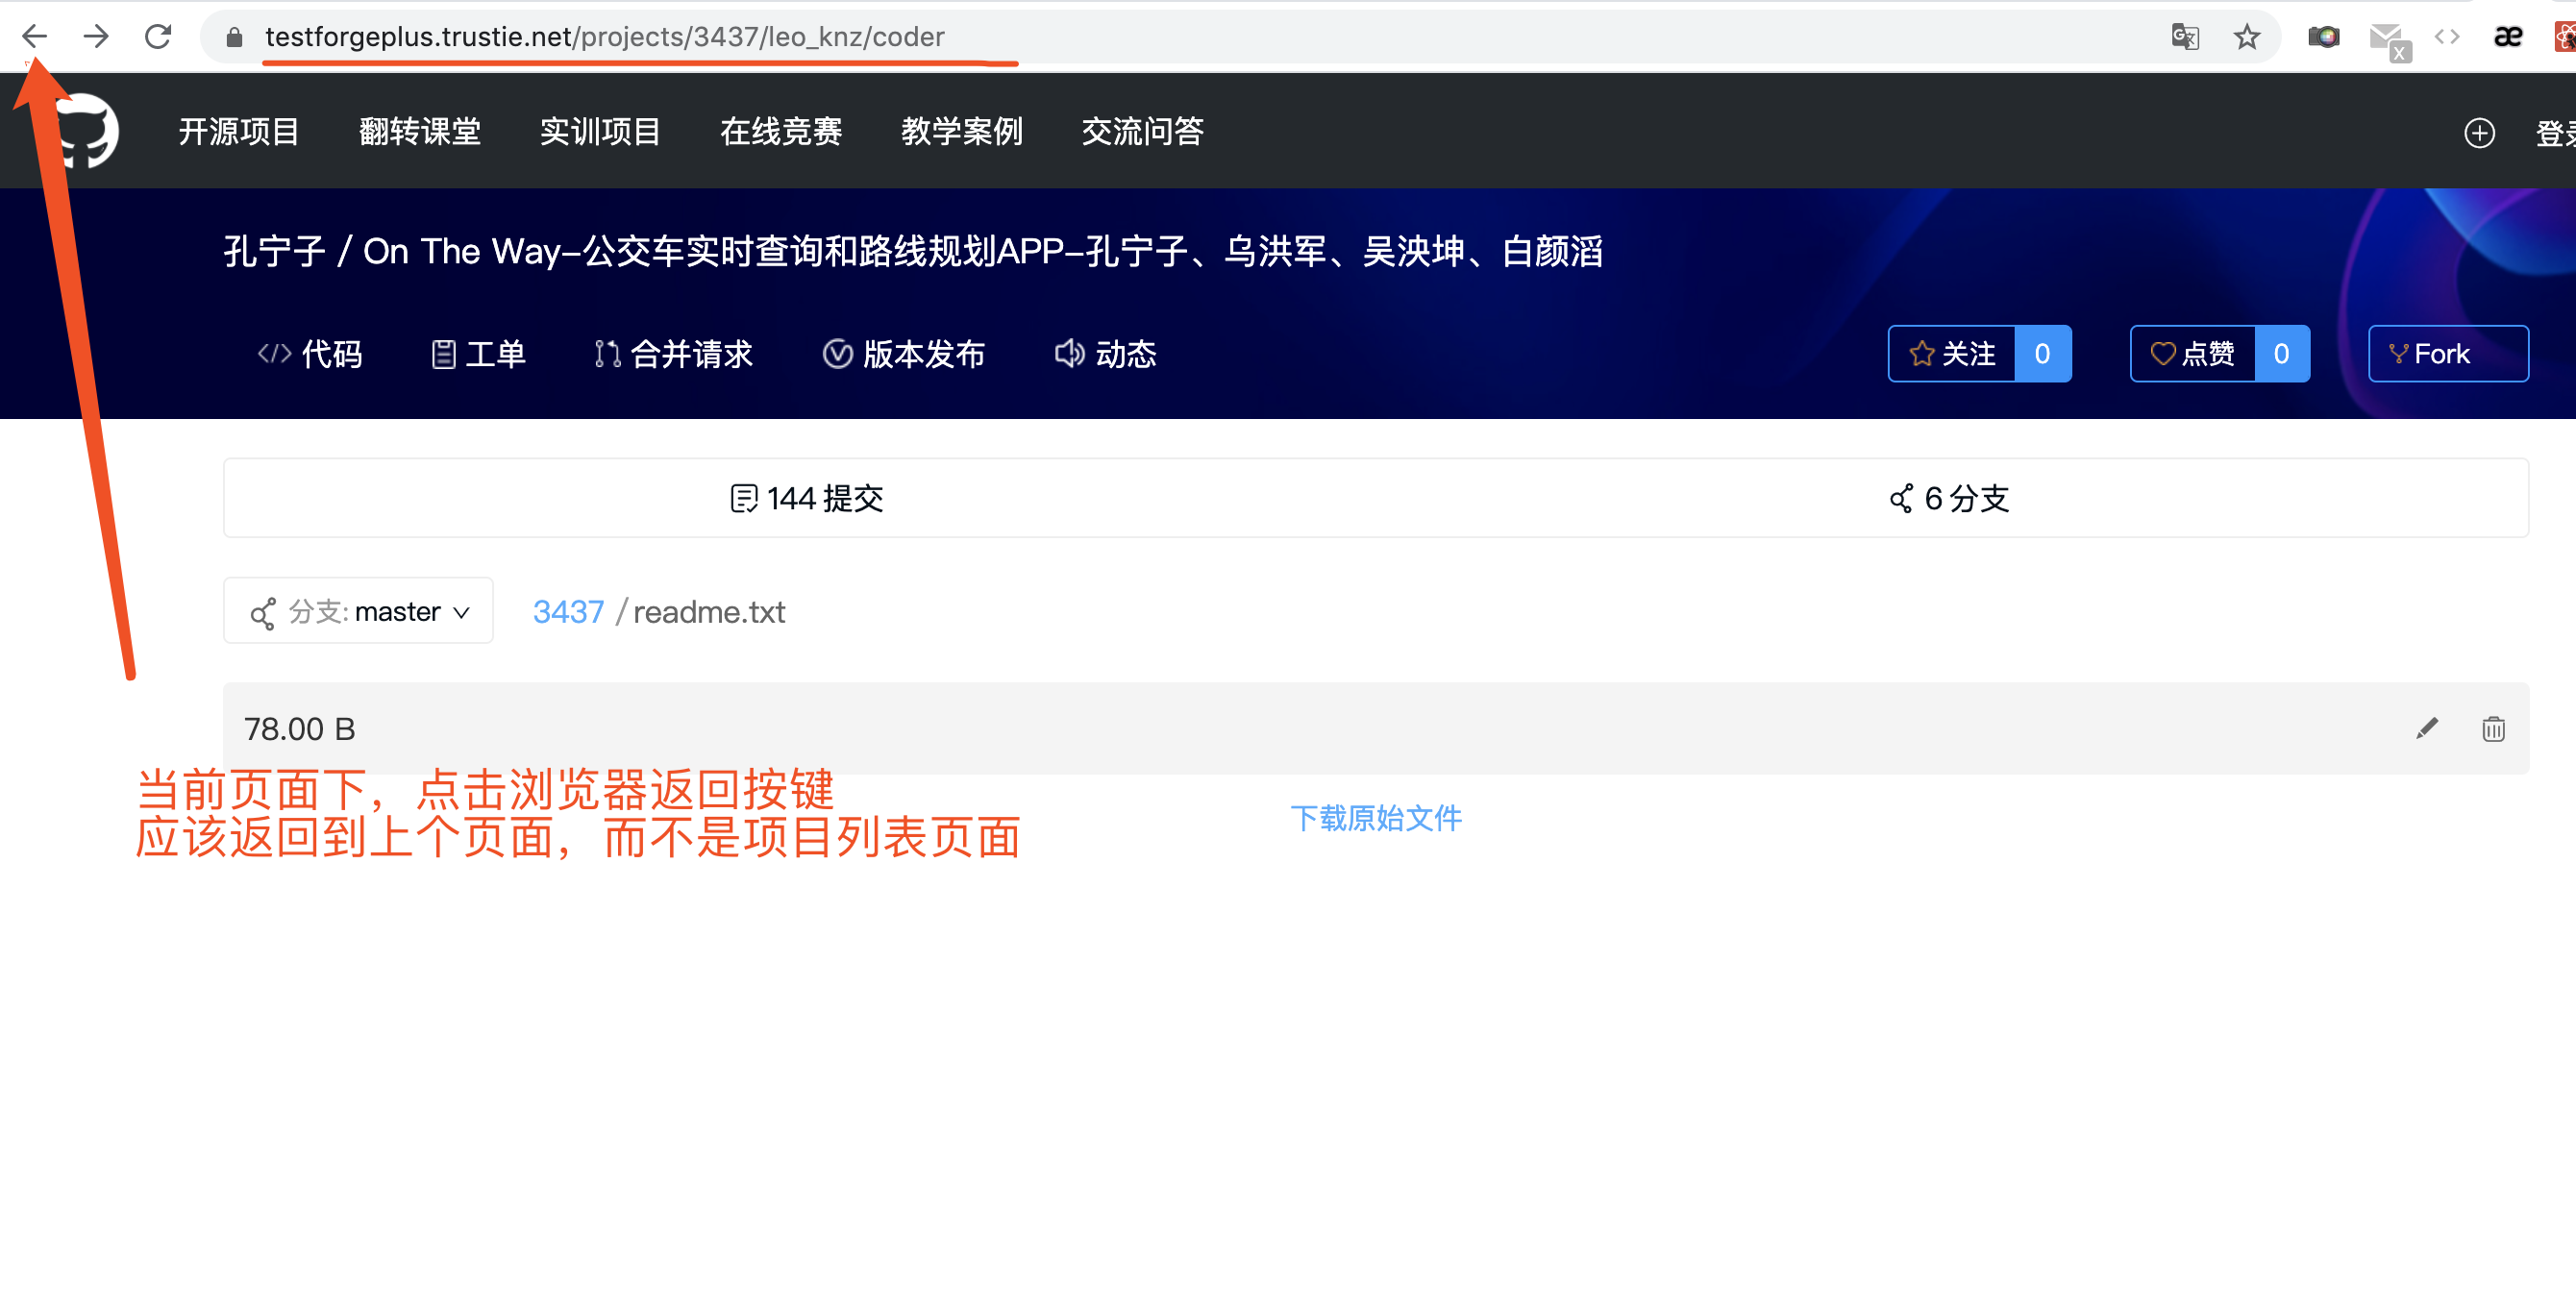Switch to the 代码 tab
This screenshot has height=1307, width=2576.
(310, 354)
